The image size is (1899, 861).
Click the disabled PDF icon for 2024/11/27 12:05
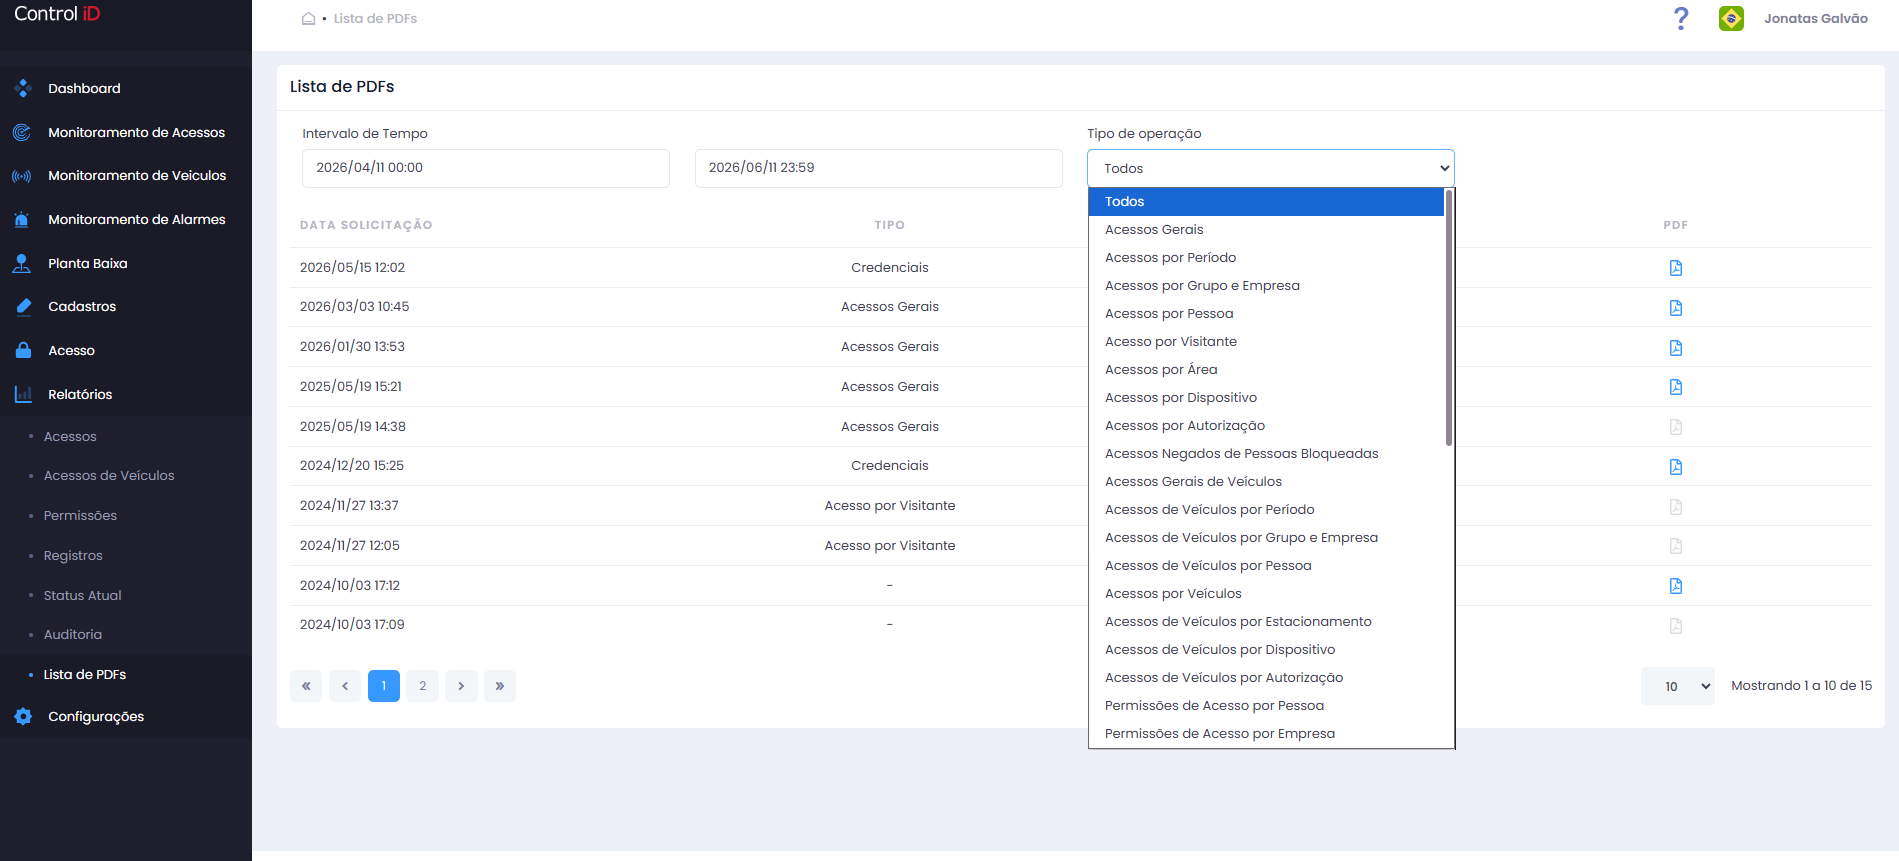click(x=1676, y=545)
